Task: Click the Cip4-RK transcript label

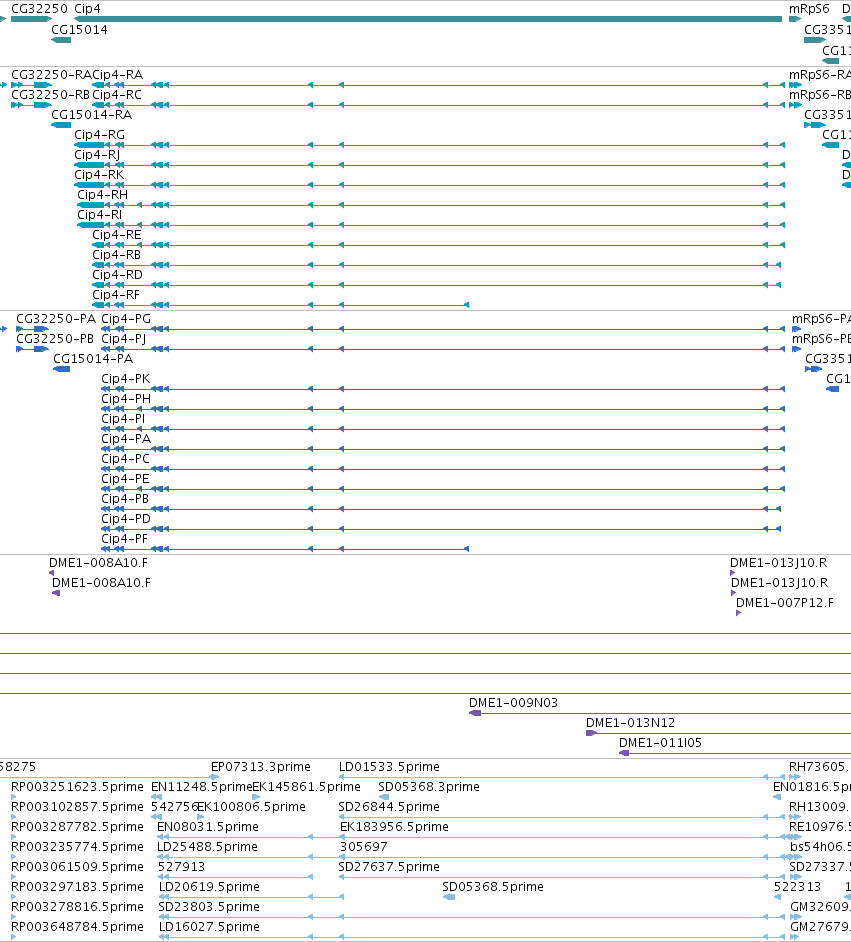Action: 99,175
